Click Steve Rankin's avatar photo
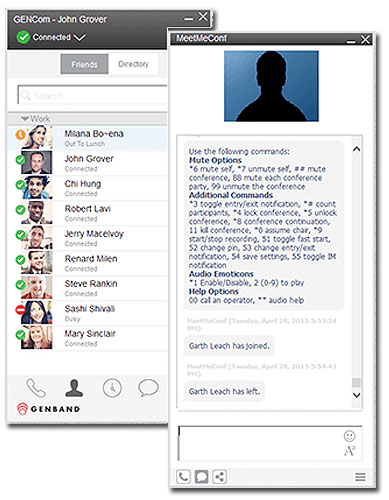 pos(37,288)
